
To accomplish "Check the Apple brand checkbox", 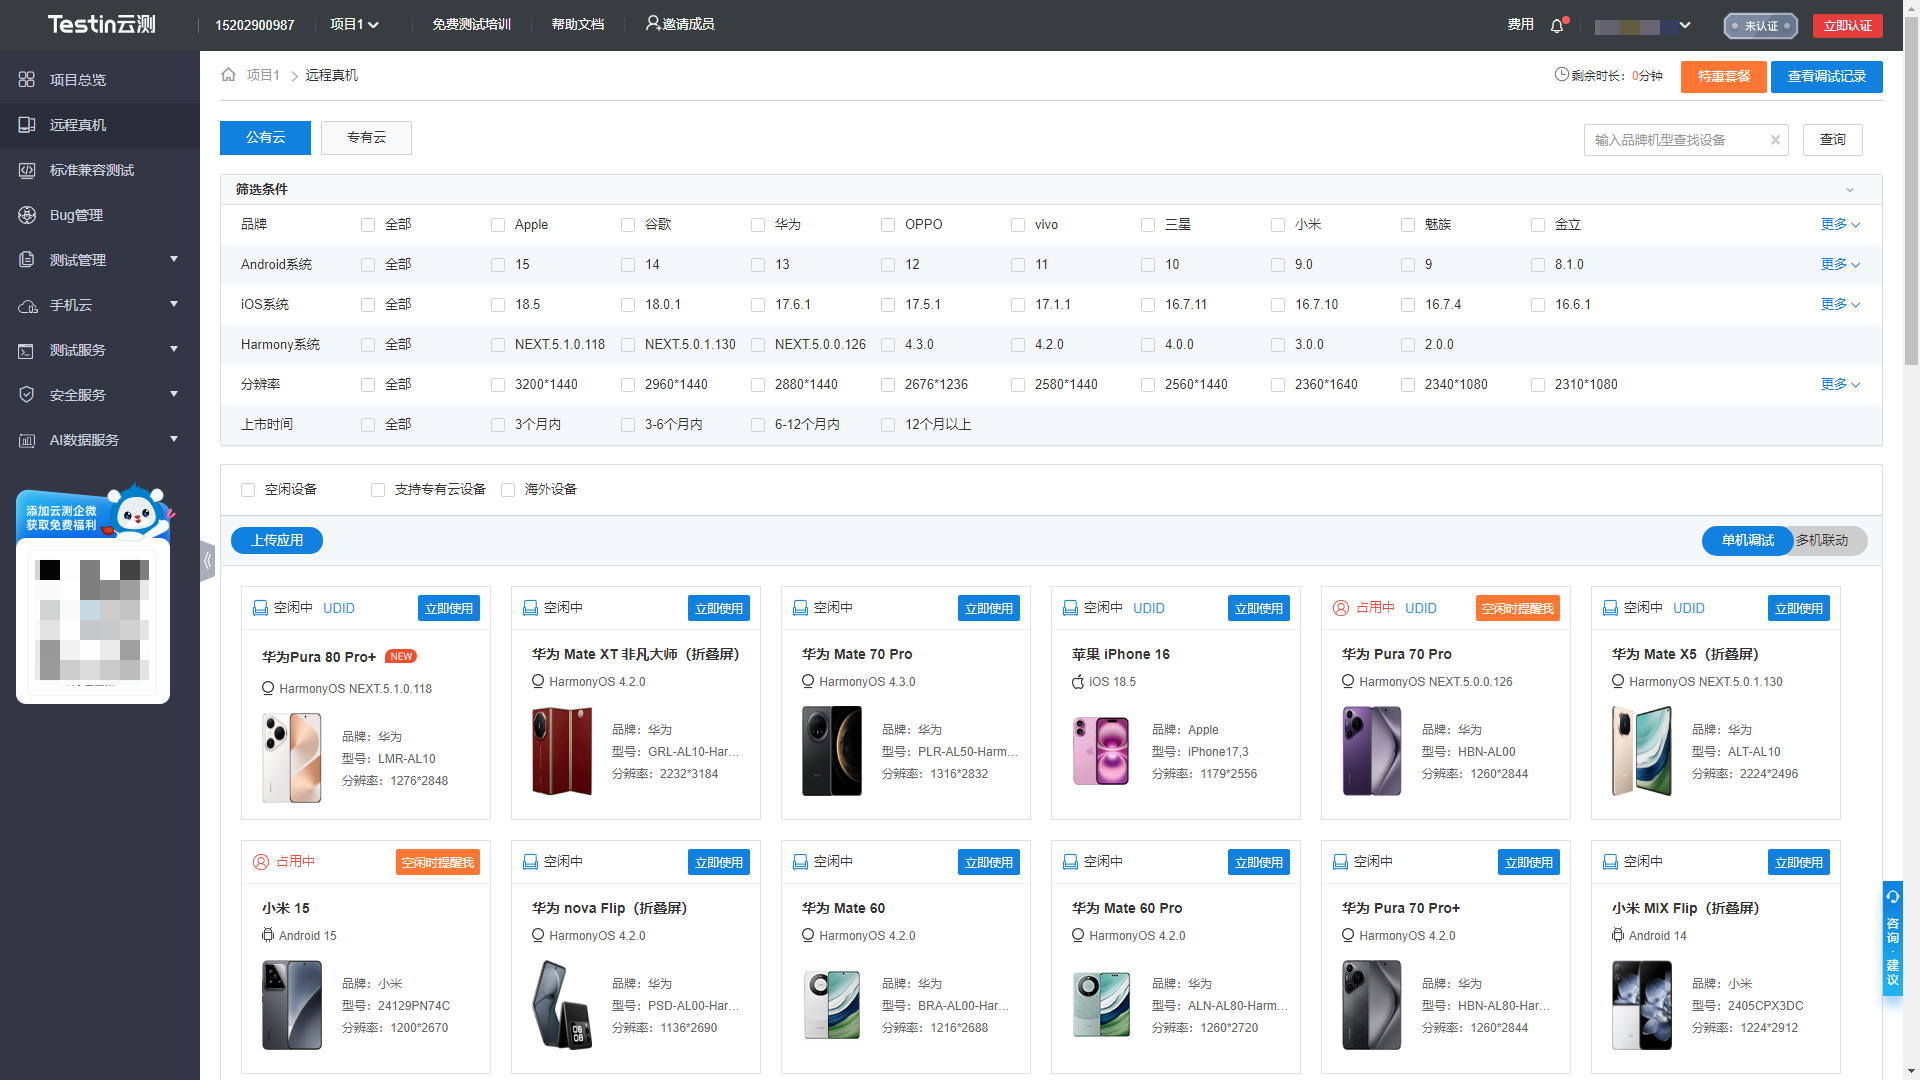I will (498, 225).
